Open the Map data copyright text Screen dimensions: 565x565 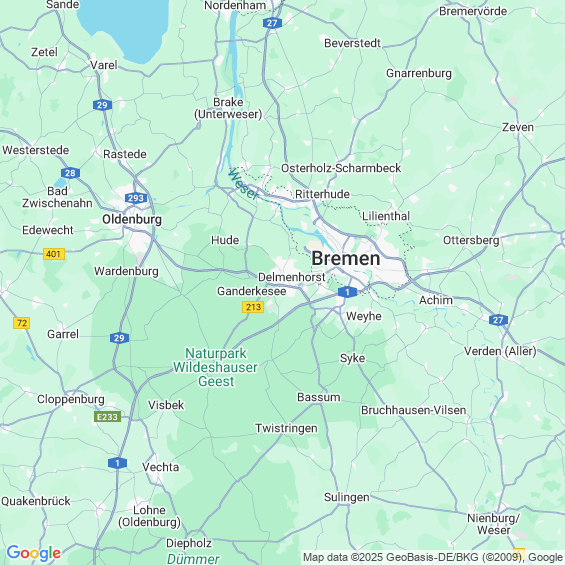click(x=433, y=557)
